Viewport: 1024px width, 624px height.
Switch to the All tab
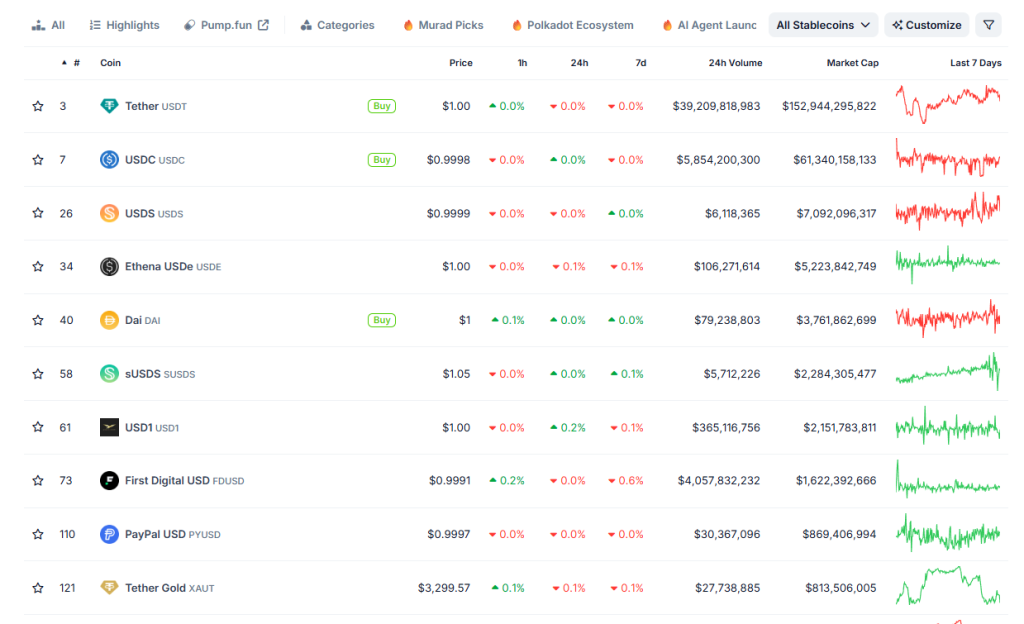48,25
